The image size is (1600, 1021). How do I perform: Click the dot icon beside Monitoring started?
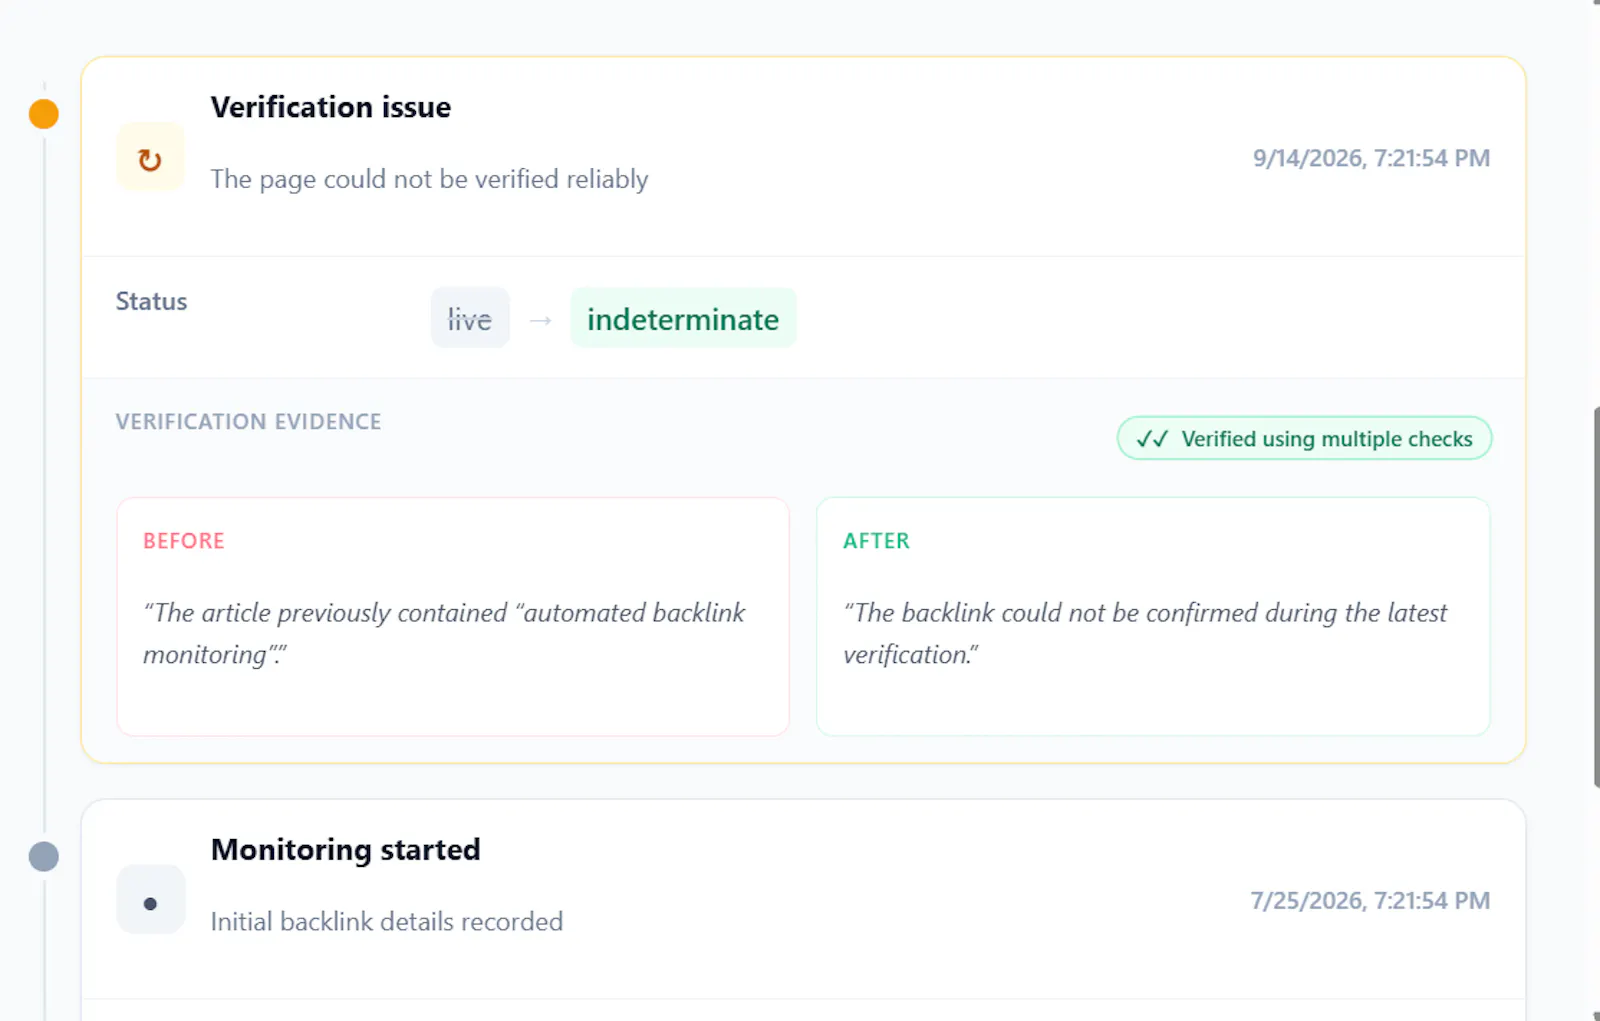150,901
